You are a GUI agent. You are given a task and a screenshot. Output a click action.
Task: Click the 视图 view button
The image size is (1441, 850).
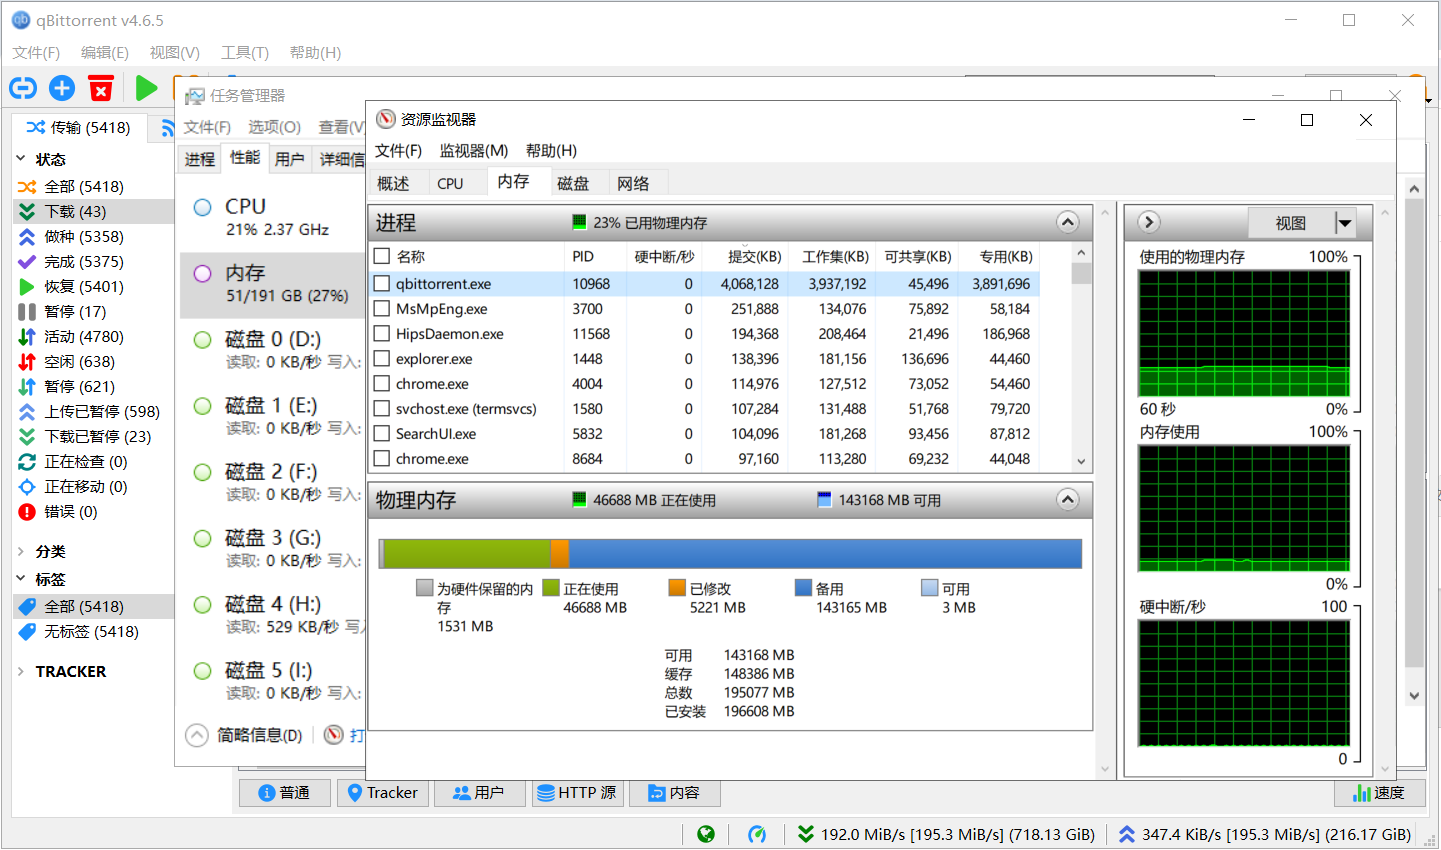[x=1291, y=223]
